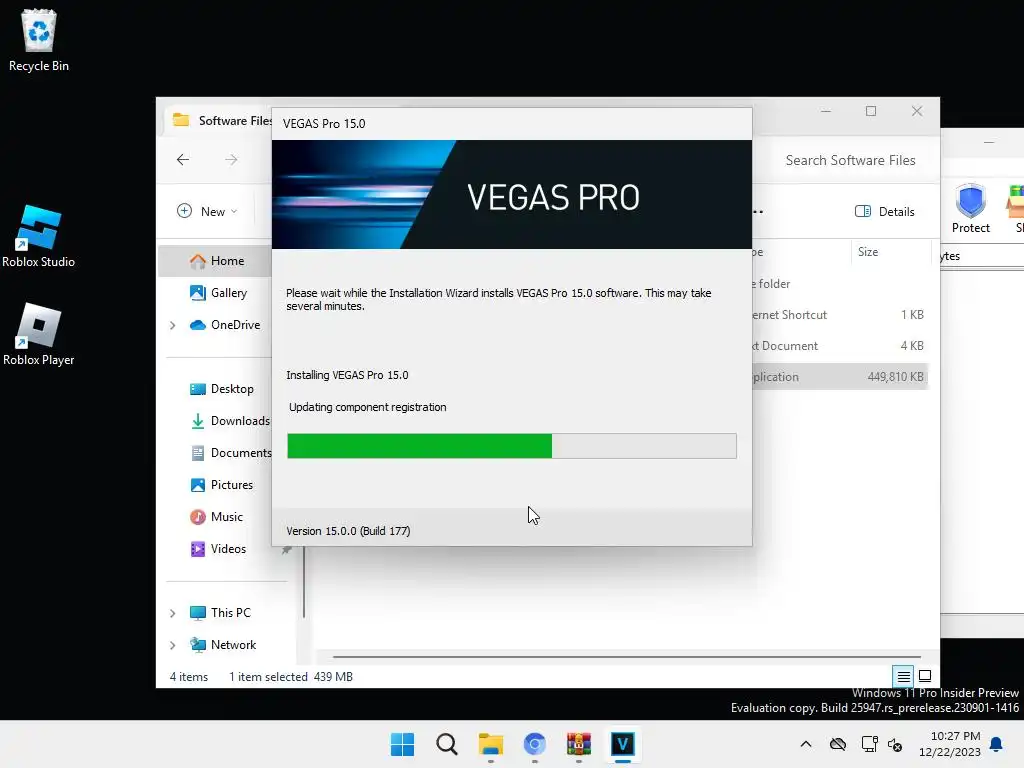Open the See more ellipsis menu
The height and width of the screenshot is (768, 1024).
click(758, 212)
